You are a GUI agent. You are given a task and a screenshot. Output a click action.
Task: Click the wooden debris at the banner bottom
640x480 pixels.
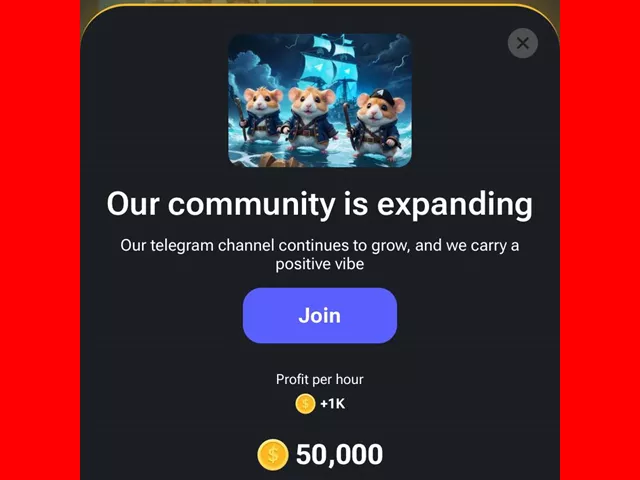click(x=280, y=160)
